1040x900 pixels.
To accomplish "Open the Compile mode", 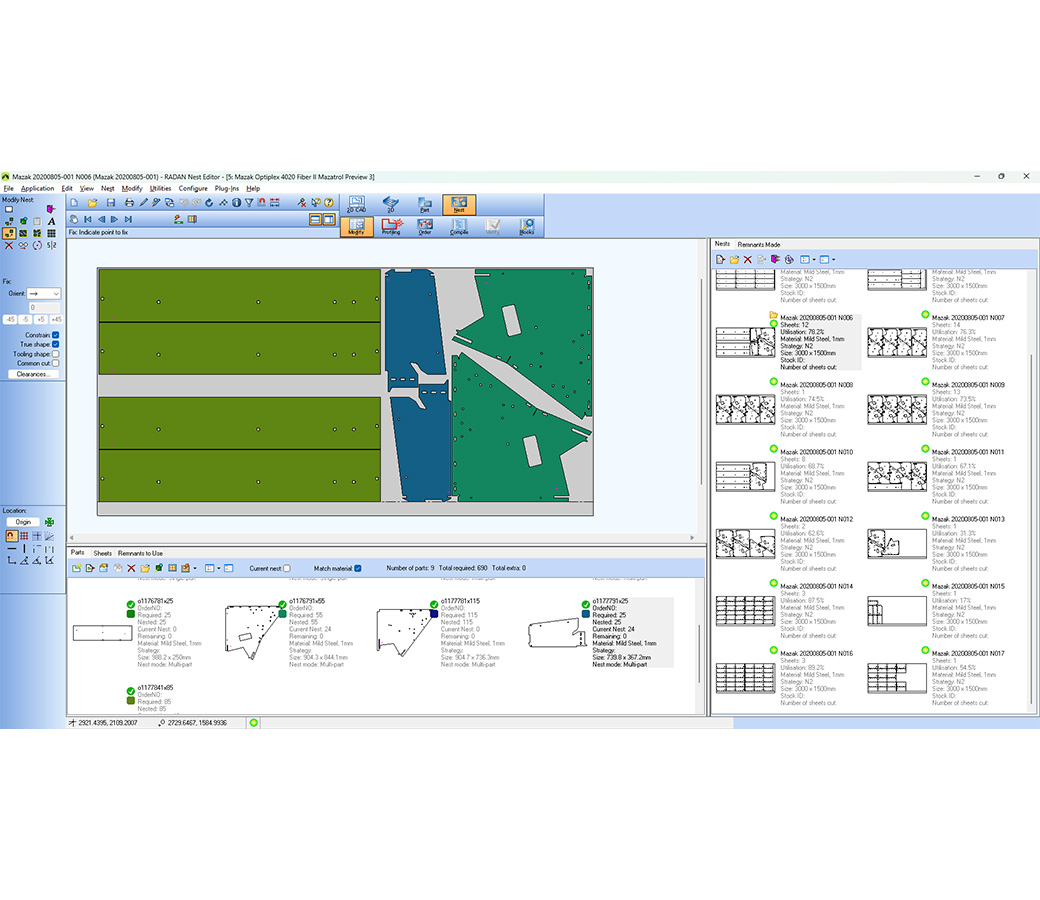I will click(x=459, y=226).
